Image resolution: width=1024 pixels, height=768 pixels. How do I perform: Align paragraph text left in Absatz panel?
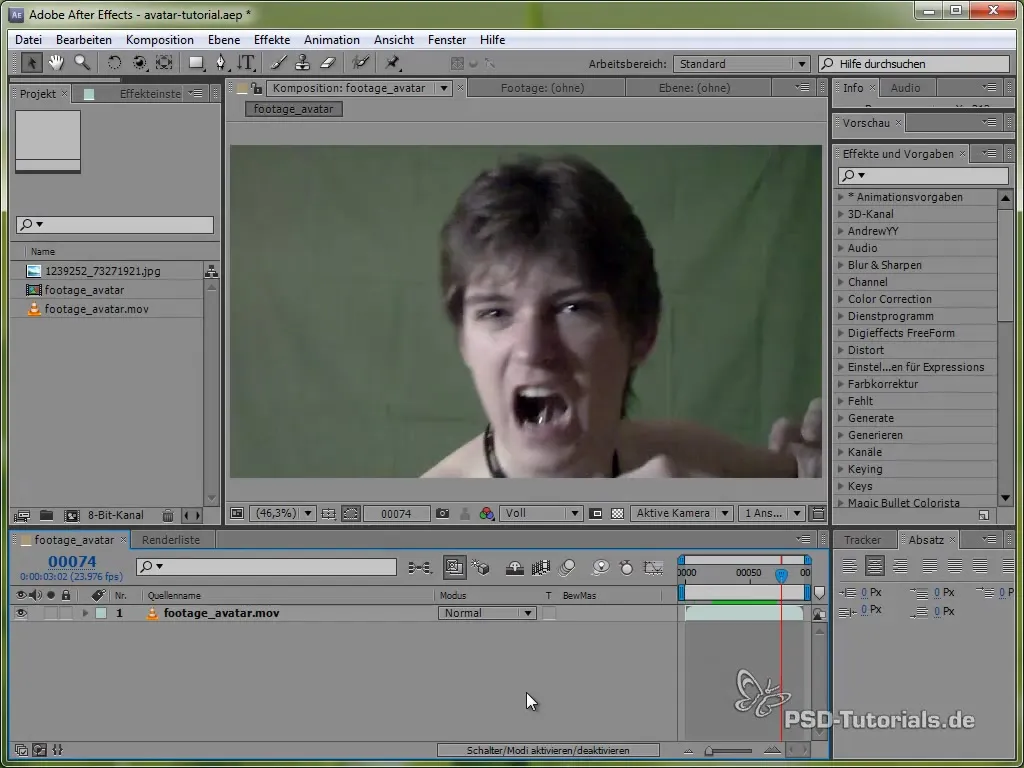[850, 566]
